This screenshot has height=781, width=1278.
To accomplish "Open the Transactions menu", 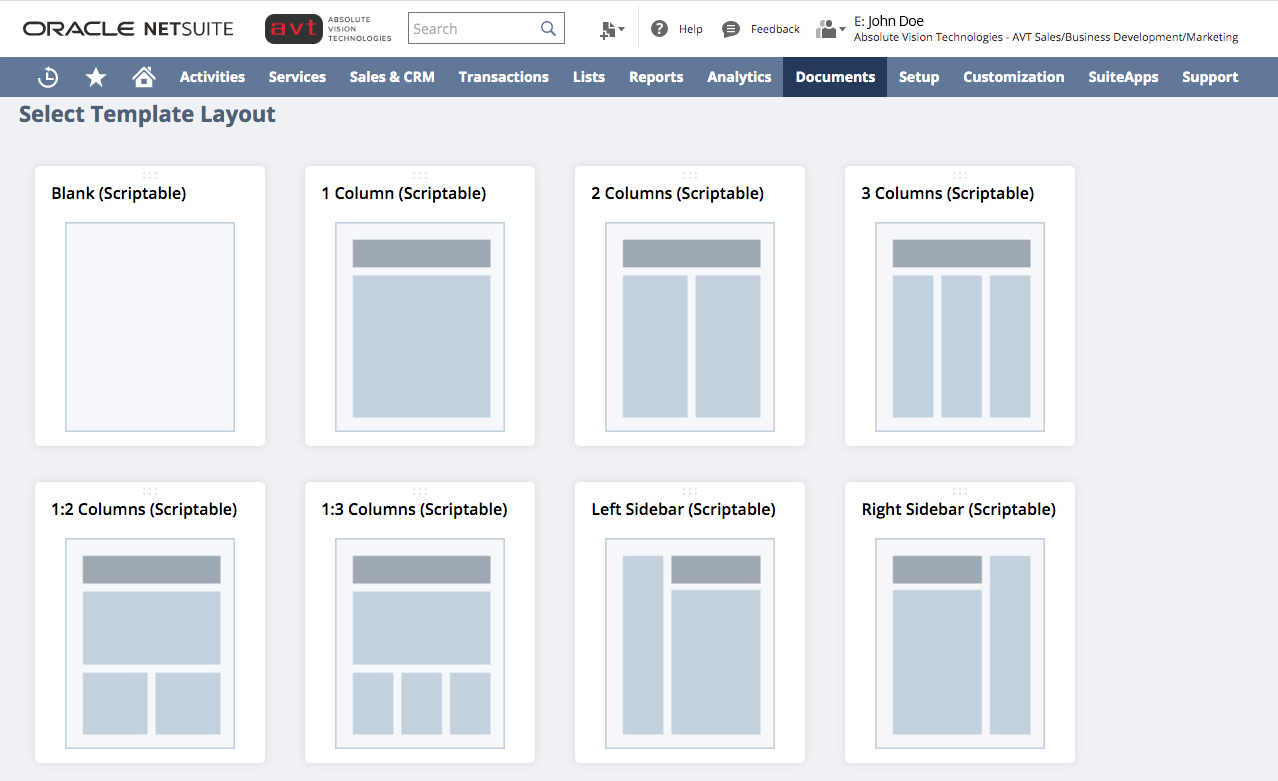I will [503, 77].
